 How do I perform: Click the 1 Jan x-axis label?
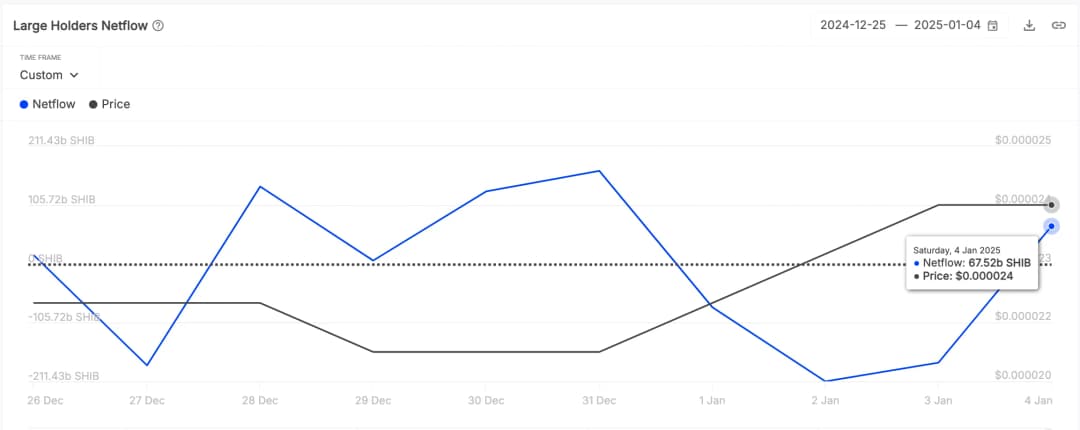pos(712,400)
